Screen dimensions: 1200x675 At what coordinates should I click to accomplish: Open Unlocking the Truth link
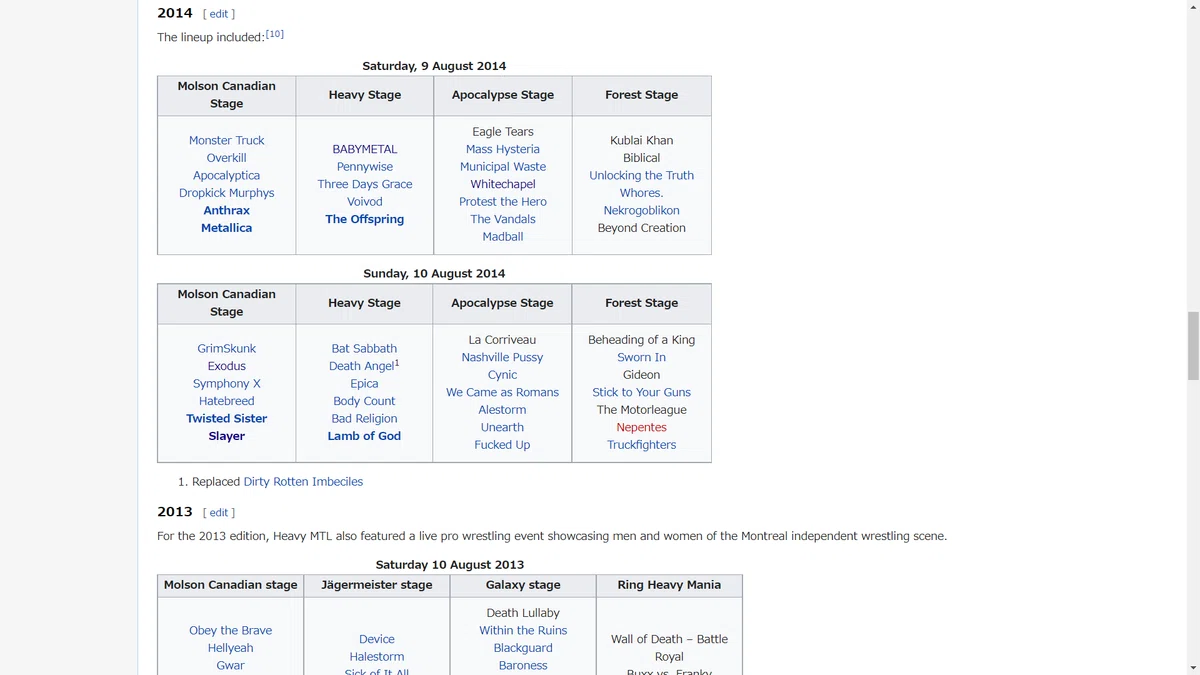[642, 175]
